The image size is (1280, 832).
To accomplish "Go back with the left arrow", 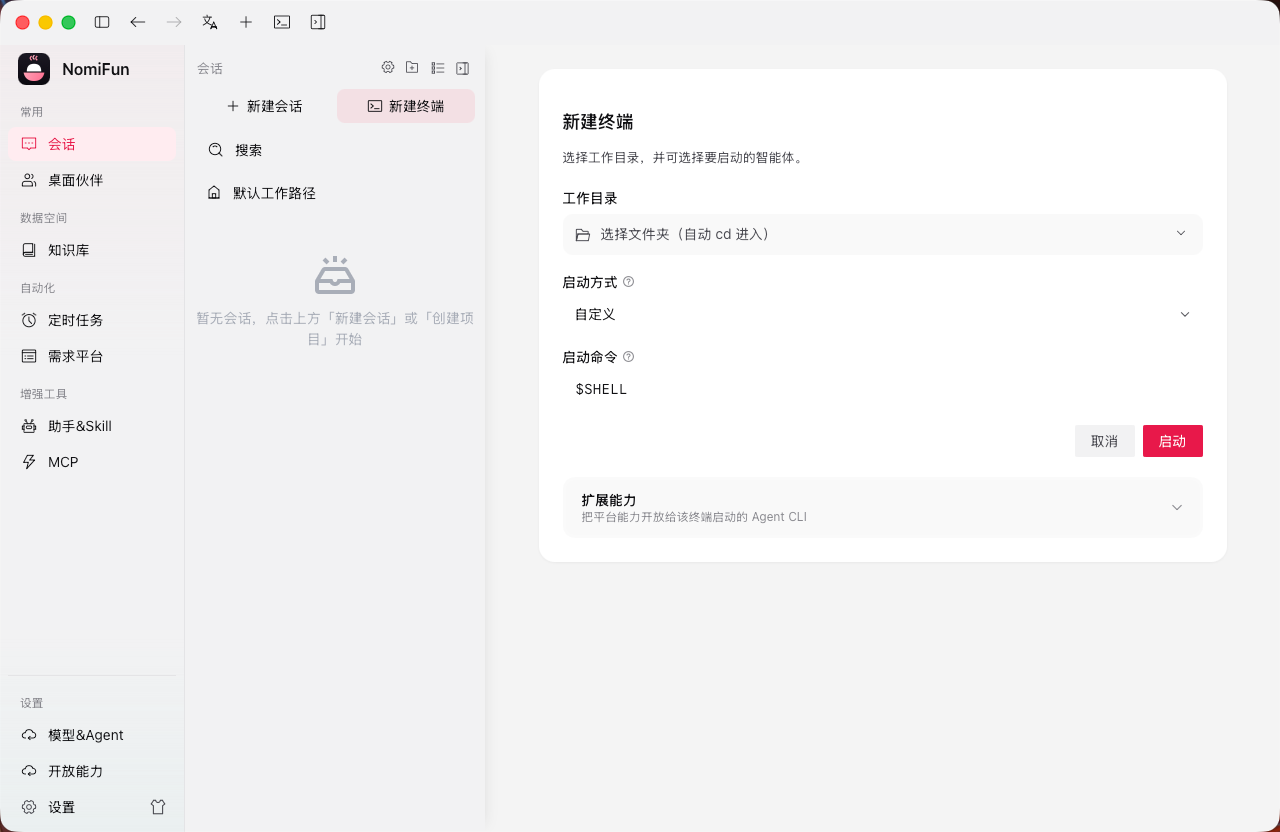I will [138, 22].
